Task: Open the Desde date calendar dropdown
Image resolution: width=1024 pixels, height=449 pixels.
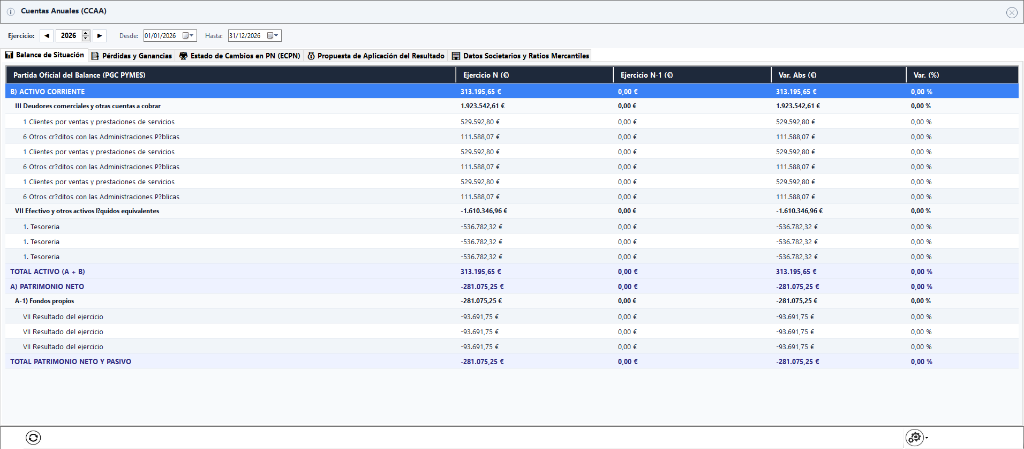Action: tap(189, 35)
